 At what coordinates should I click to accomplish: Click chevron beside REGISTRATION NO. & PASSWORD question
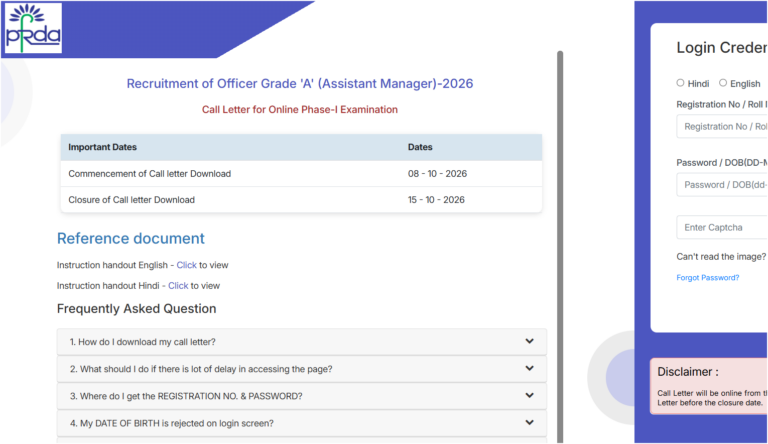(529, 395)
